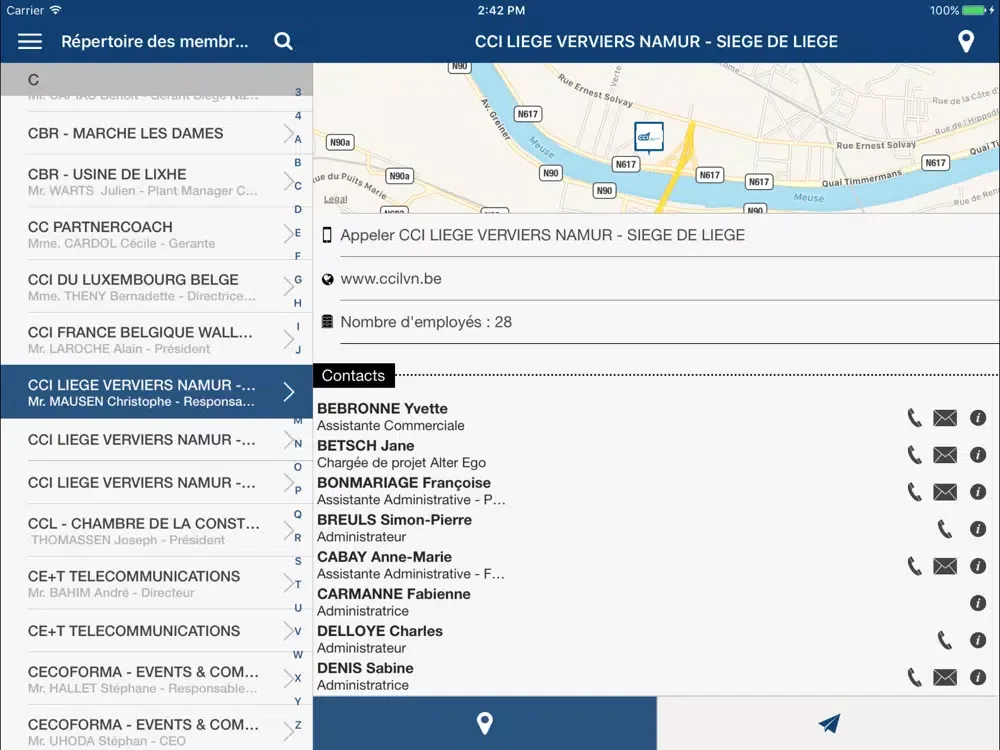Open CC PARTNERCOACH chevron

click(289, 235)
